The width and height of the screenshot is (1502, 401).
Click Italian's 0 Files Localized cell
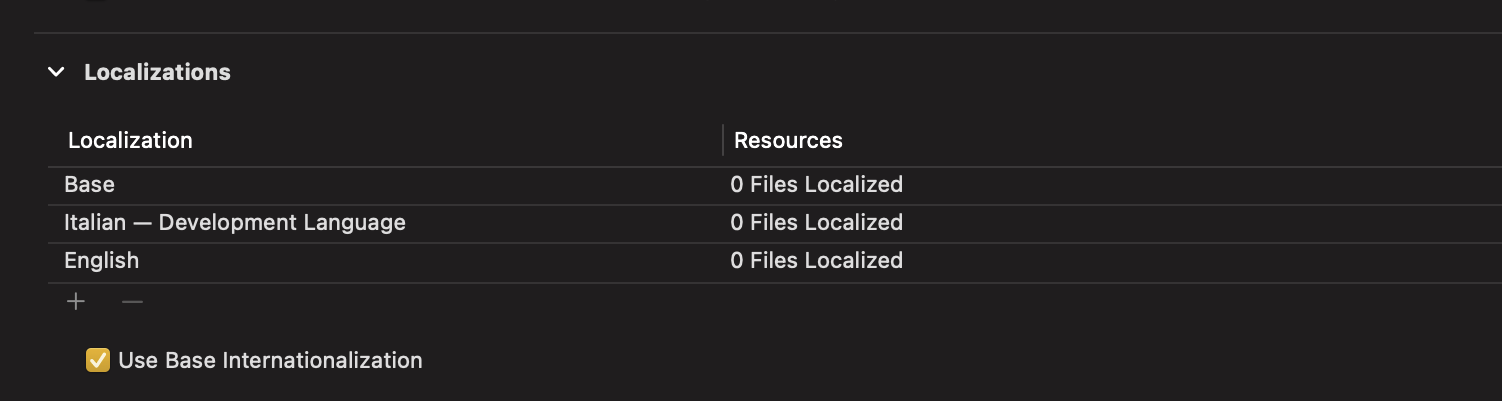[816, 223]
